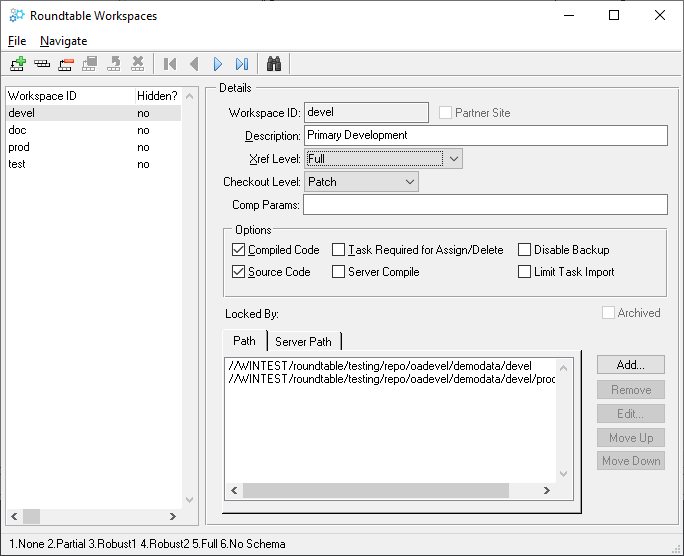The image size is (684, 556).
Task: Go to first workspace record
Action: point(170,64)
